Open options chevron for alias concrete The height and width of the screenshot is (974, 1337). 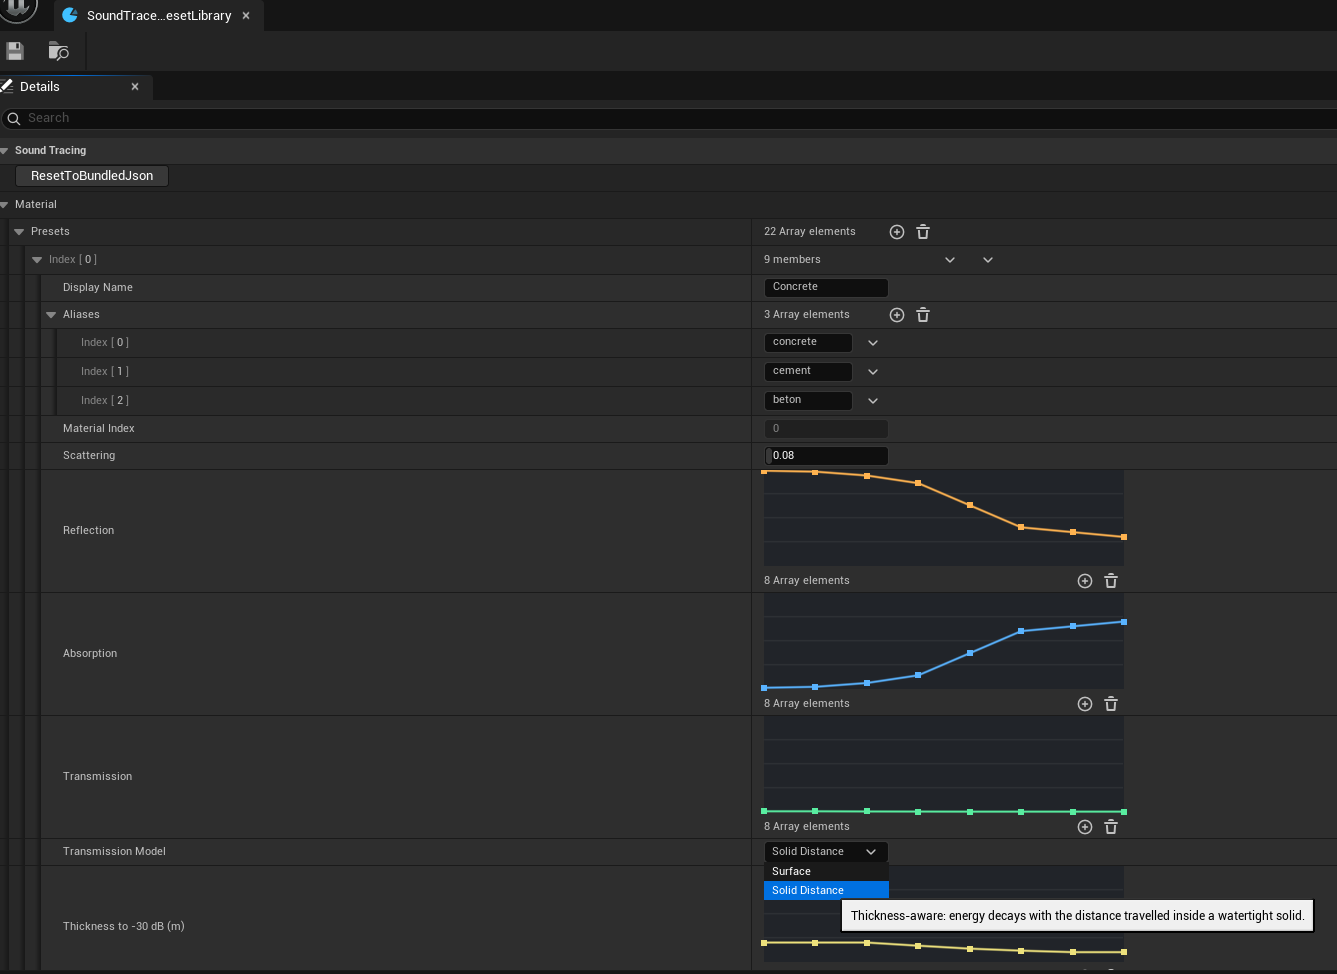pyautogui.click(x=873, y=343)
